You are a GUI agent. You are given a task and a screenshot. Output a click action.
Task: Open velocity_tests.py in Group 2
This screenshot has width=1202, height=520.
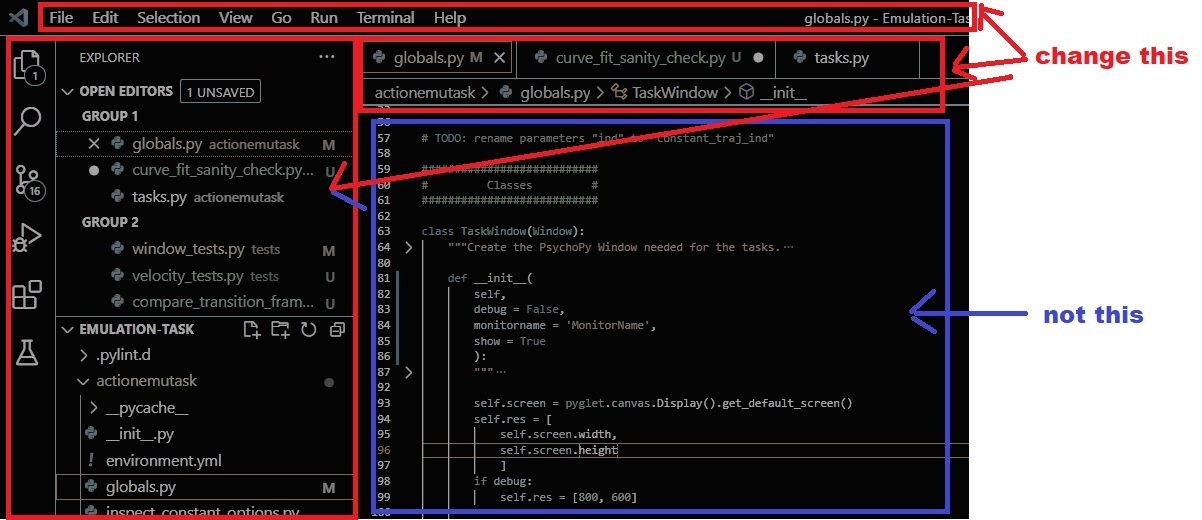205,276
